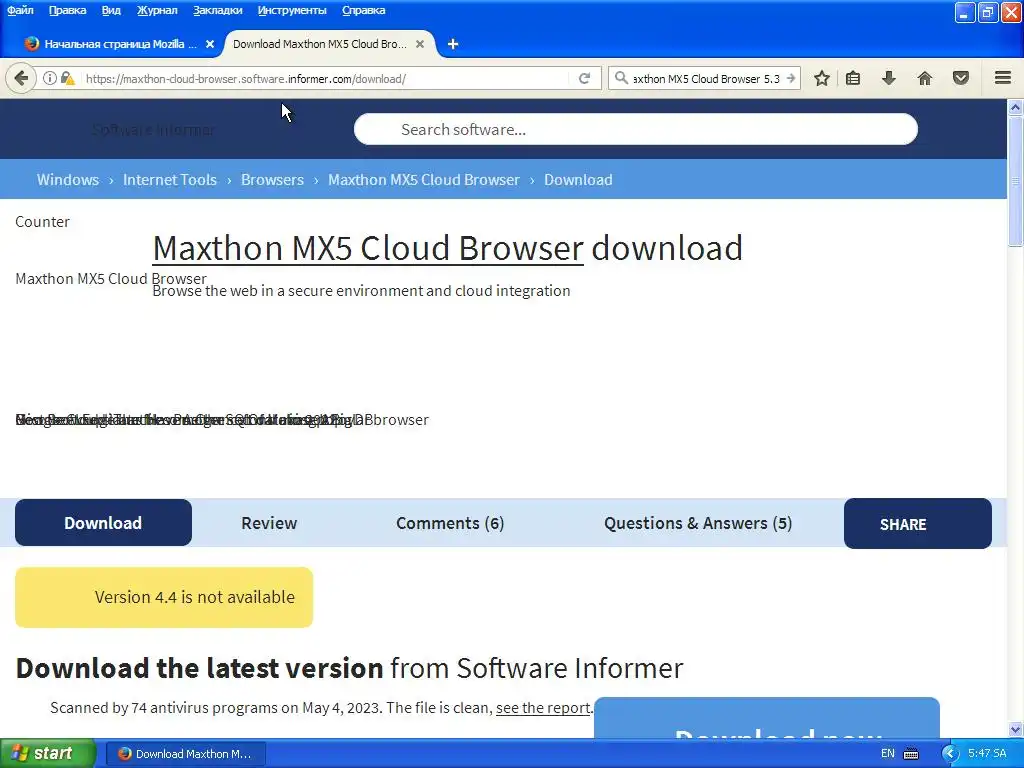This screenshot has width=1024, height=768.
Task: Open Maxthon MX5 Cloud Browser breadcrumb link
Action: click(x=424, y=180)
